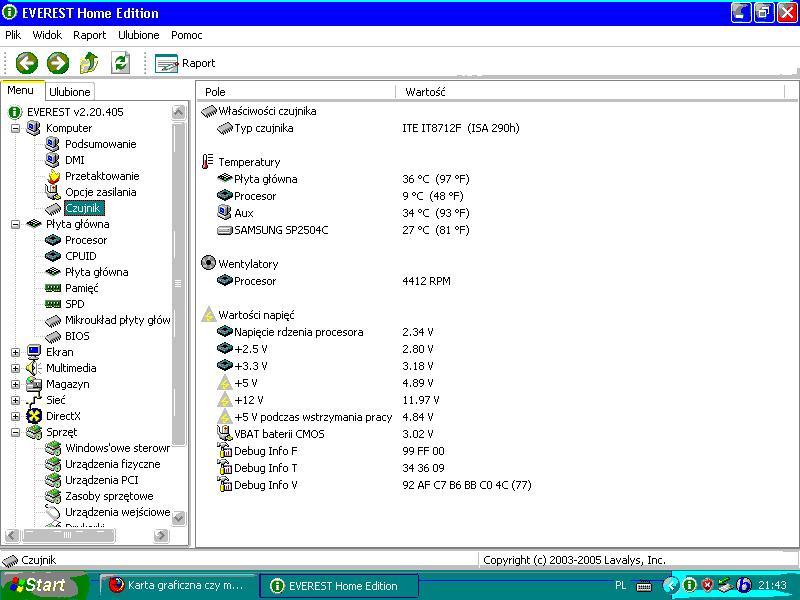Open the Płyta główna child item

pyautogui.click(x=96, y=272)
